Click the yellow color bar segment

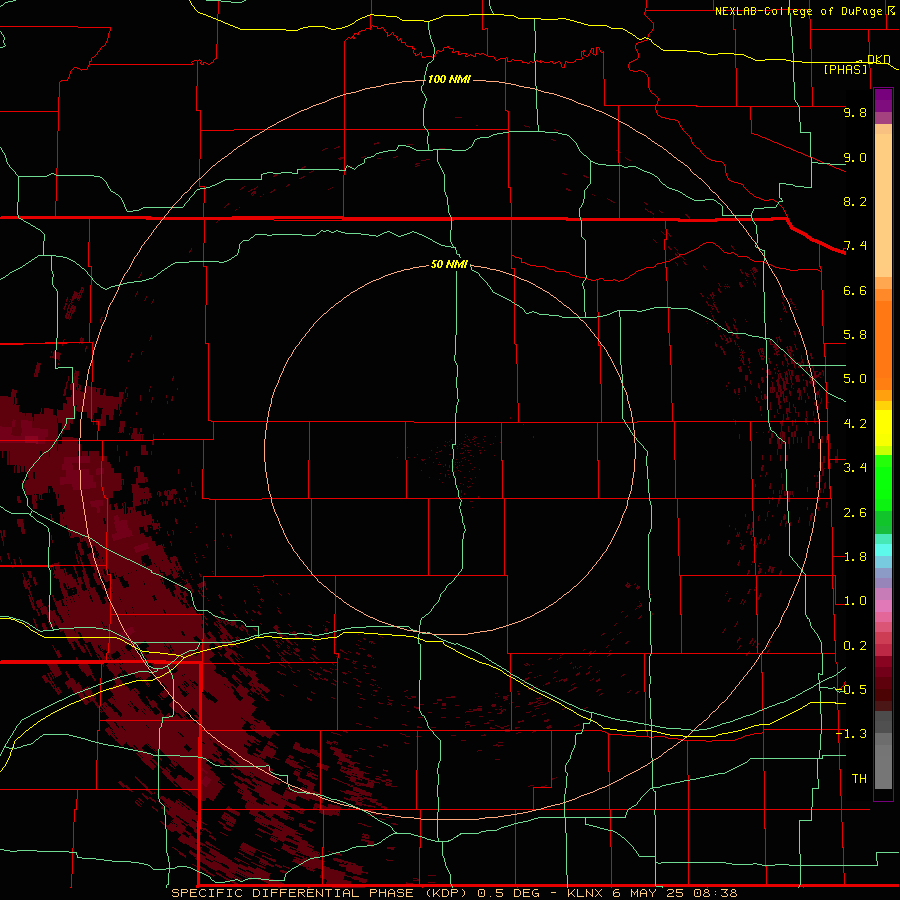coord(883,428)
